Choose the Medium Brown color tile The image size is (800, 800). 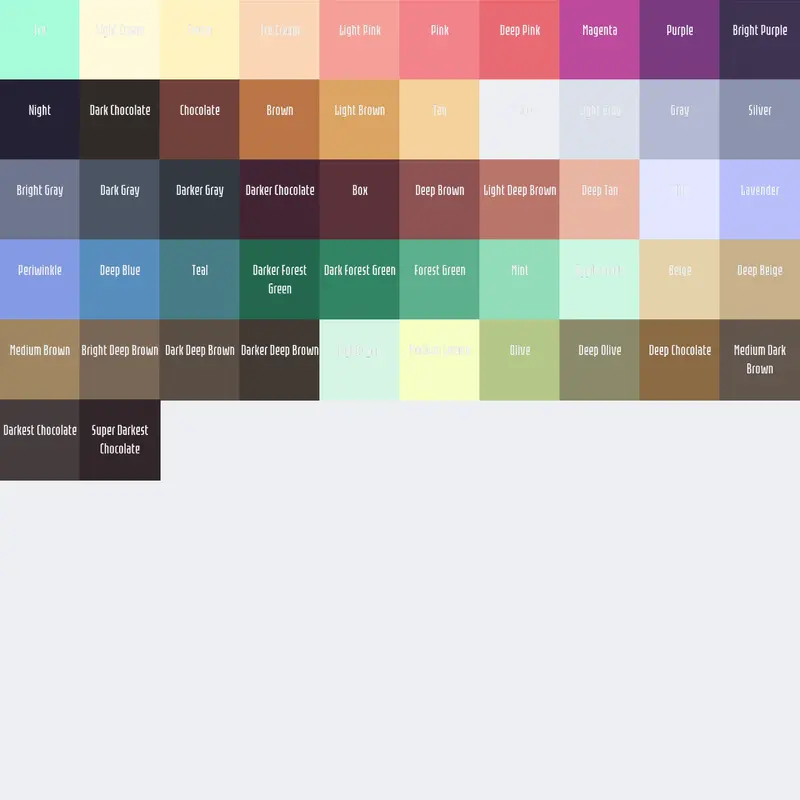40,360
